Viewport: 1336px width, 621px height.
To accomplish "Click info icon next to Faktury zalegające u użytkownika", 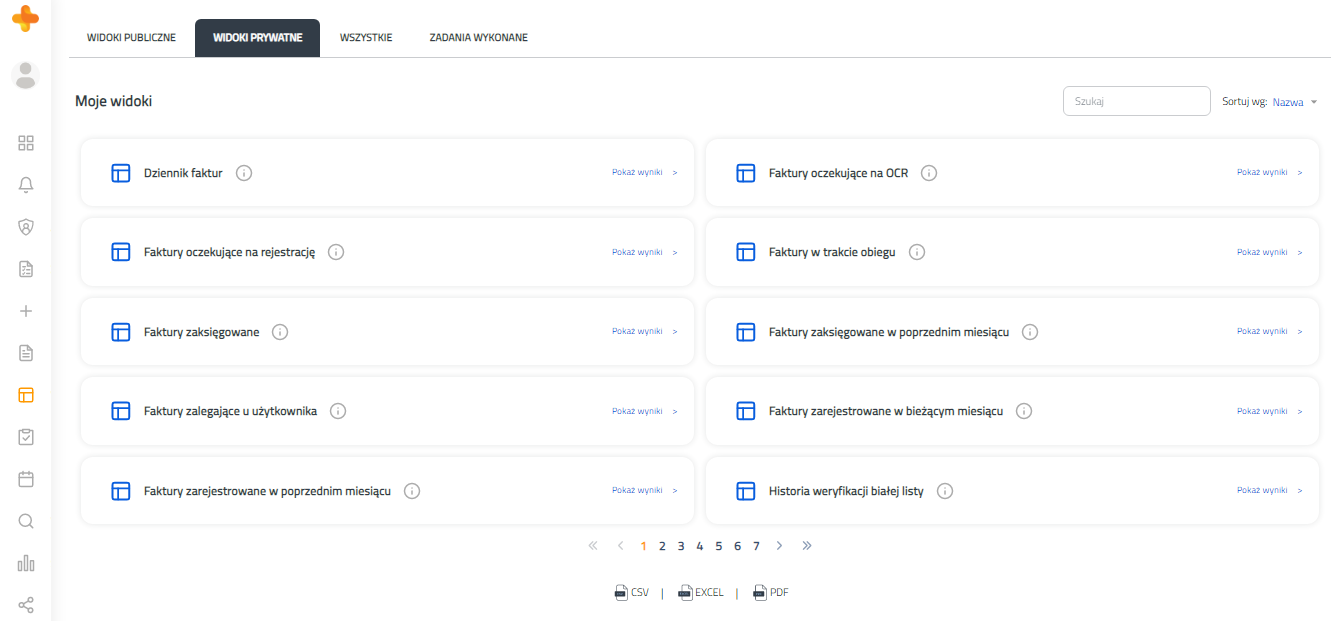I will (x=338, y=411).
